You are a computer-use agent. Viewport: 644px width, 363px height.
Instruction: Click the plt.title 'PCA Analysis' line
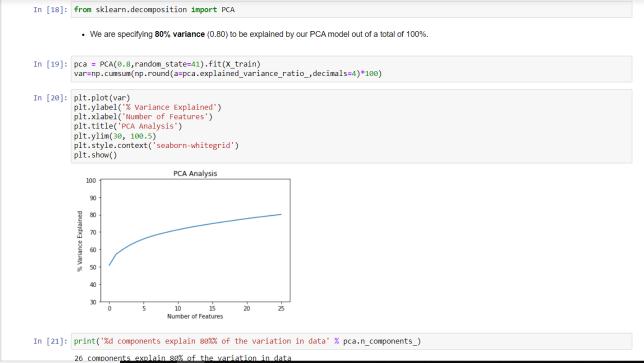128,126
